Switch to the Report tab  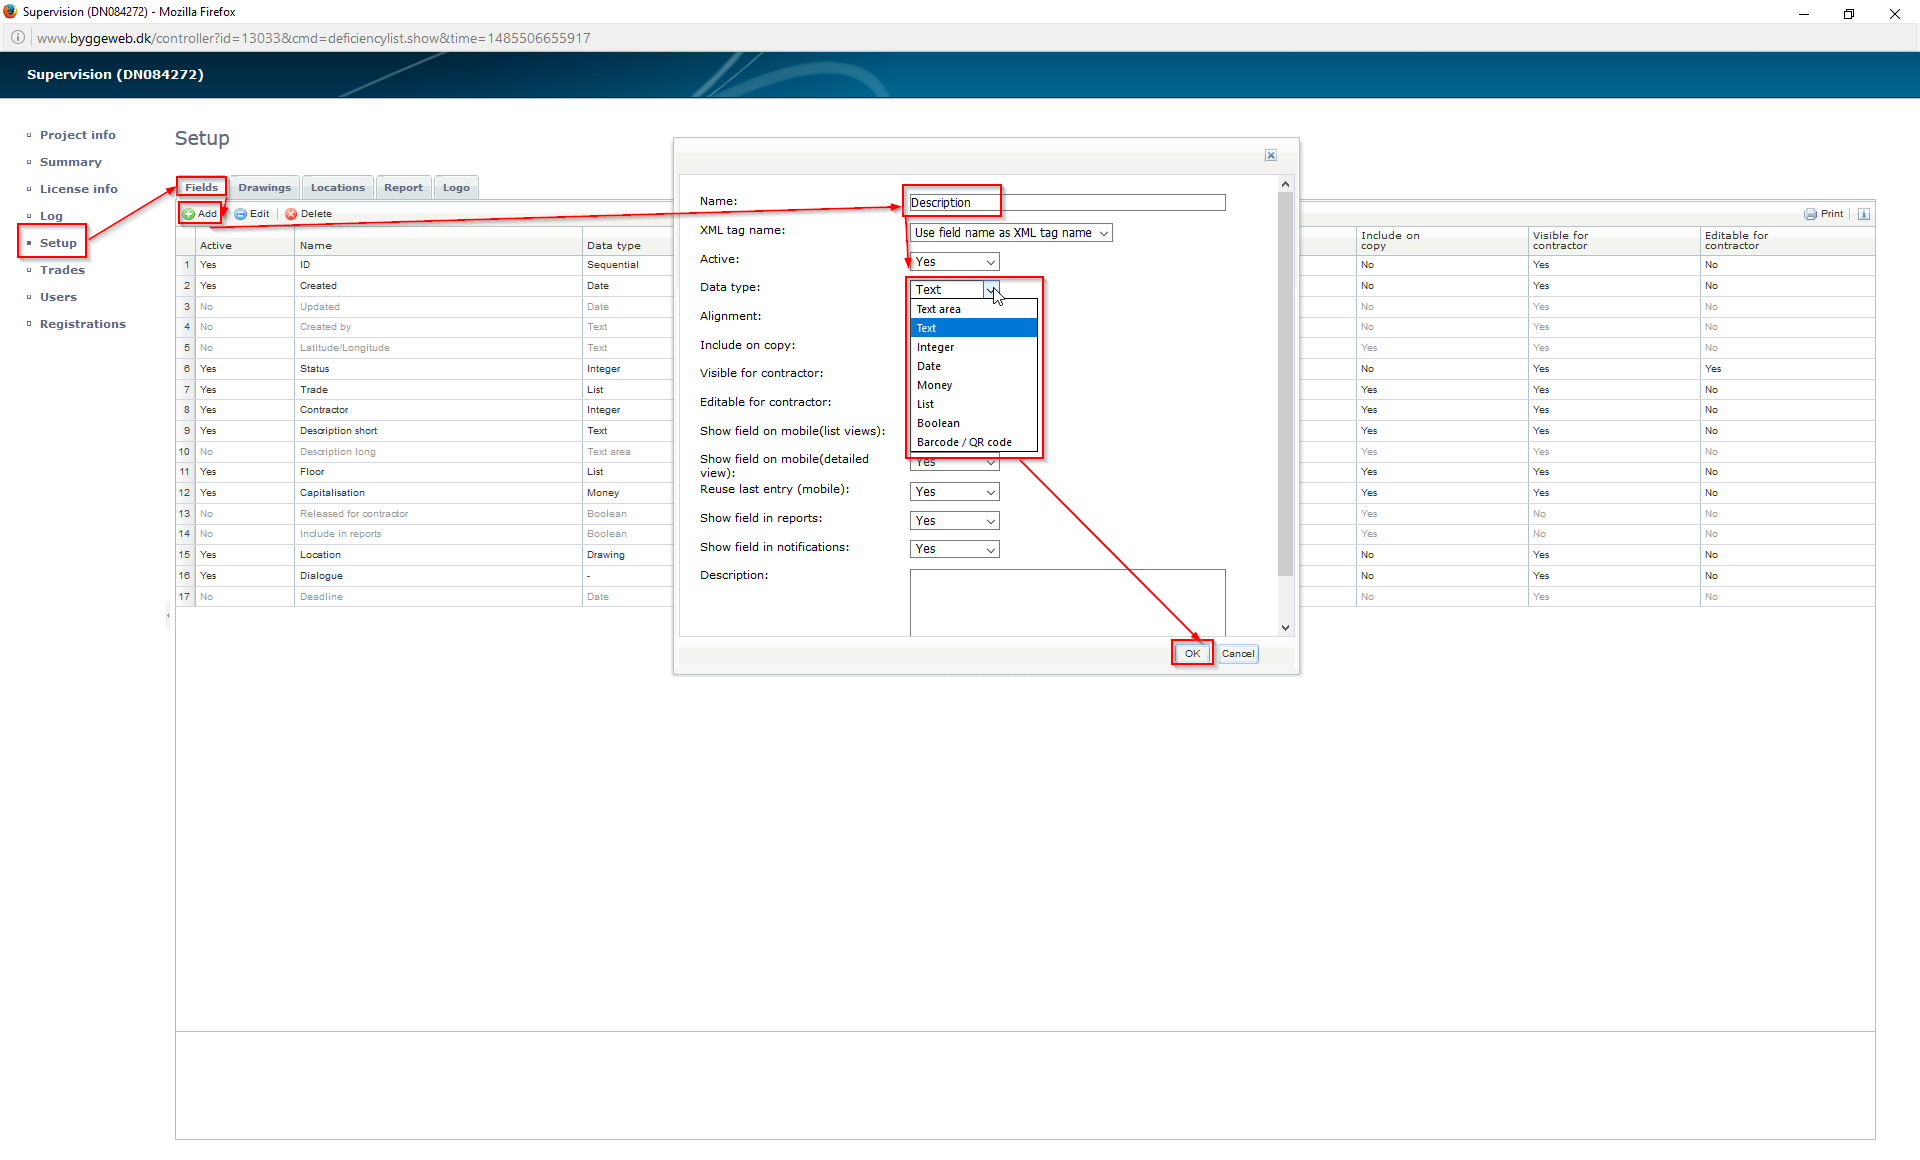click(x=403, y=187)
